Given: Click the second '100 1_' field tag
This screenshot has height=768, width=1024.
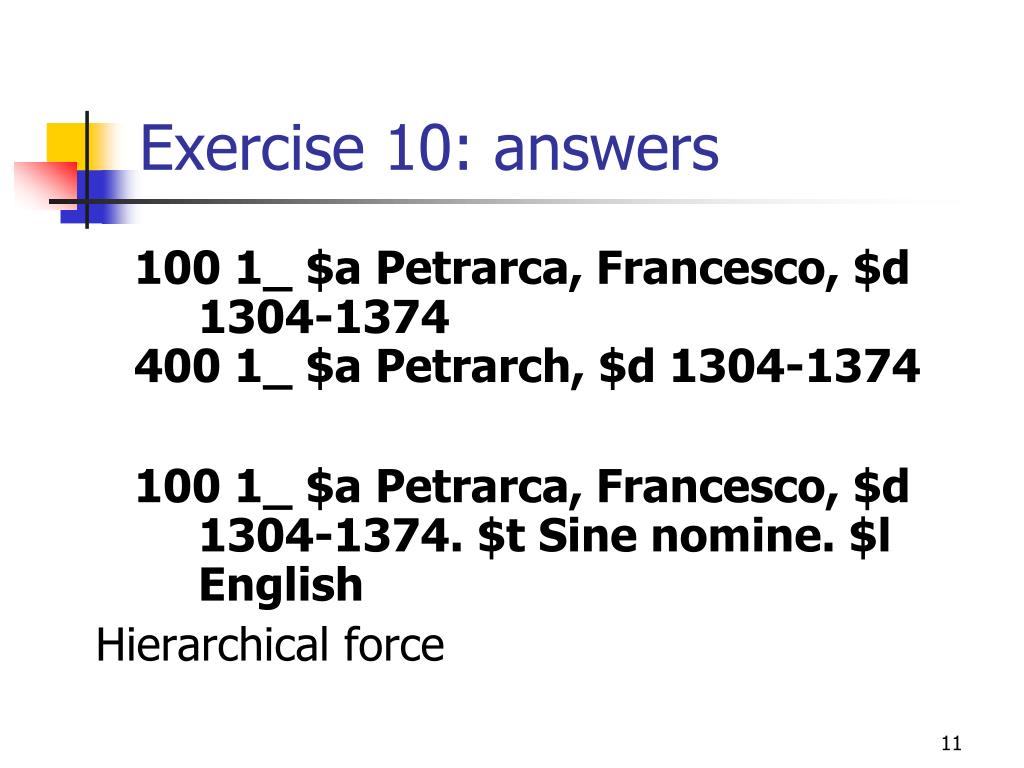Looking at the screenshot, I should [213, 487].
